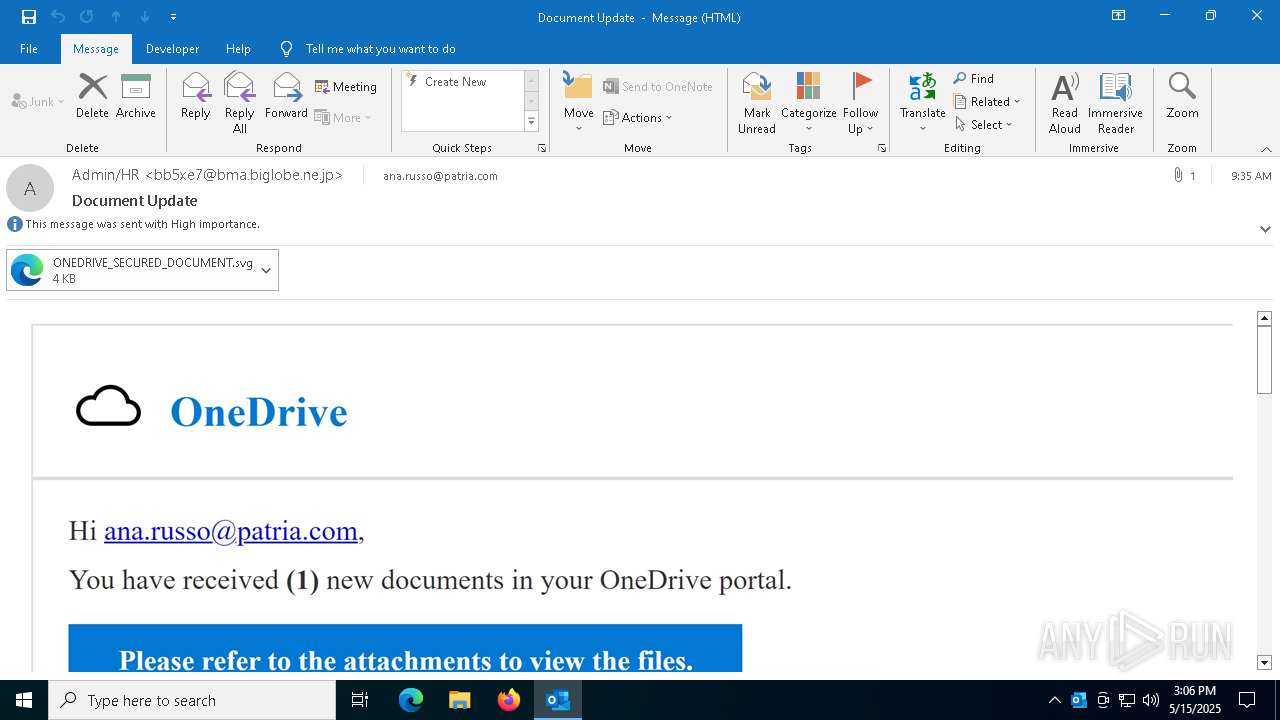
Task: Start Read Aloud
Action: pos(1065,103)
